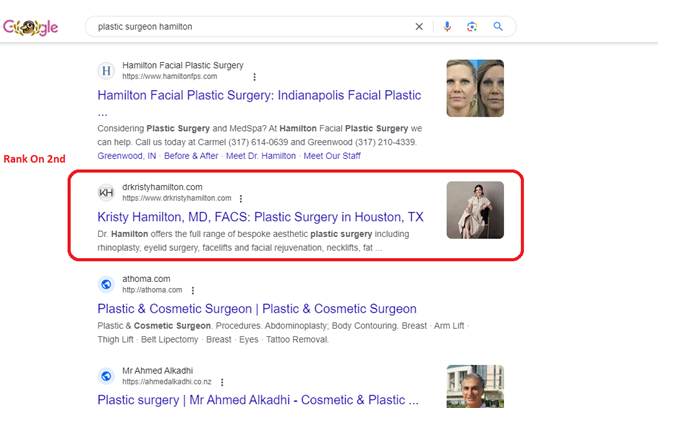The height and width of the screenshot is (422, 673).
Task: Click the 'Hamilton Facial Plastic Surgery' site name
Action: click(183, 65)
